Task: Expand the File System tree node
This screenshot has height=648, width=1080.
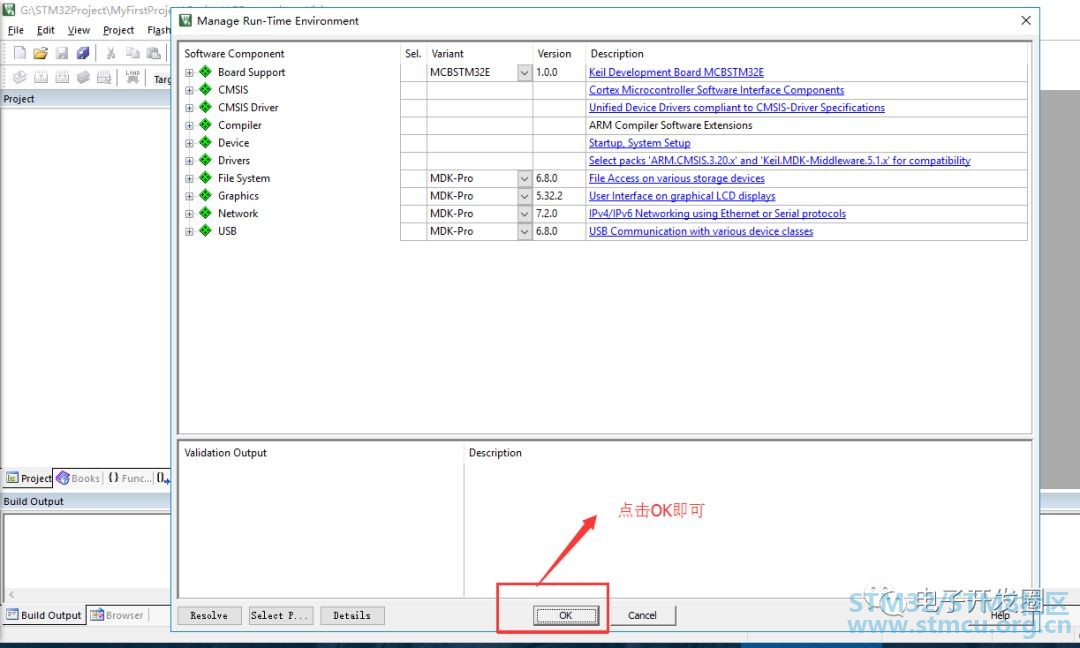Action: point(189,178)
